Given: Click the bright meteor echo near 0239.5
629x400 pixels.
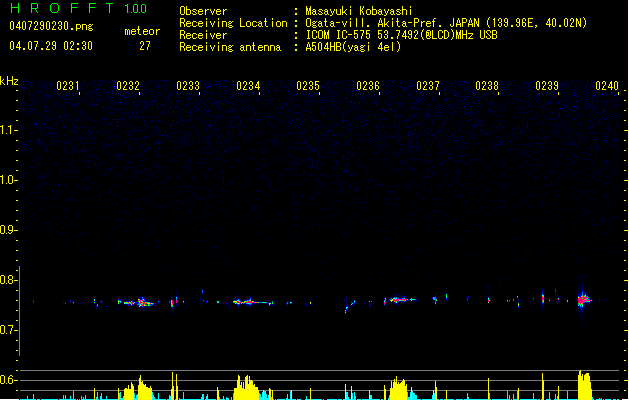Looking at the screenshot, I should click(x=583, y=299).
